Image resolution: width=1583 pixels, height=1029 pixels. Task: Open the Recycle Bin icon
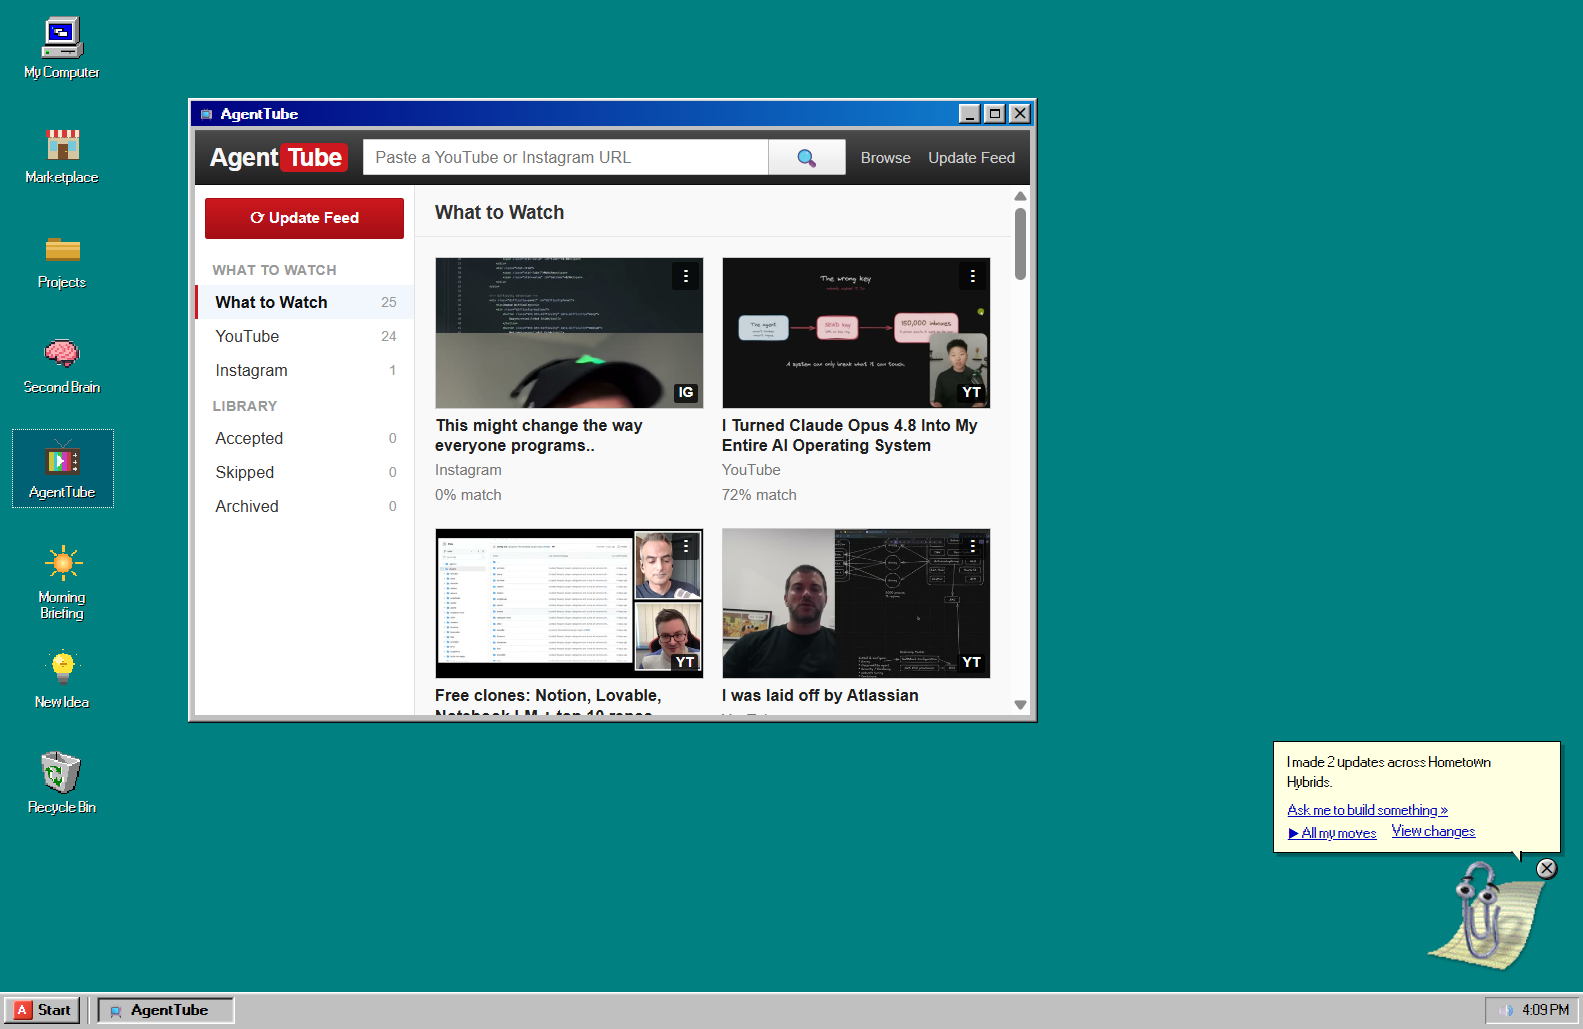click(x=62, y=784)
